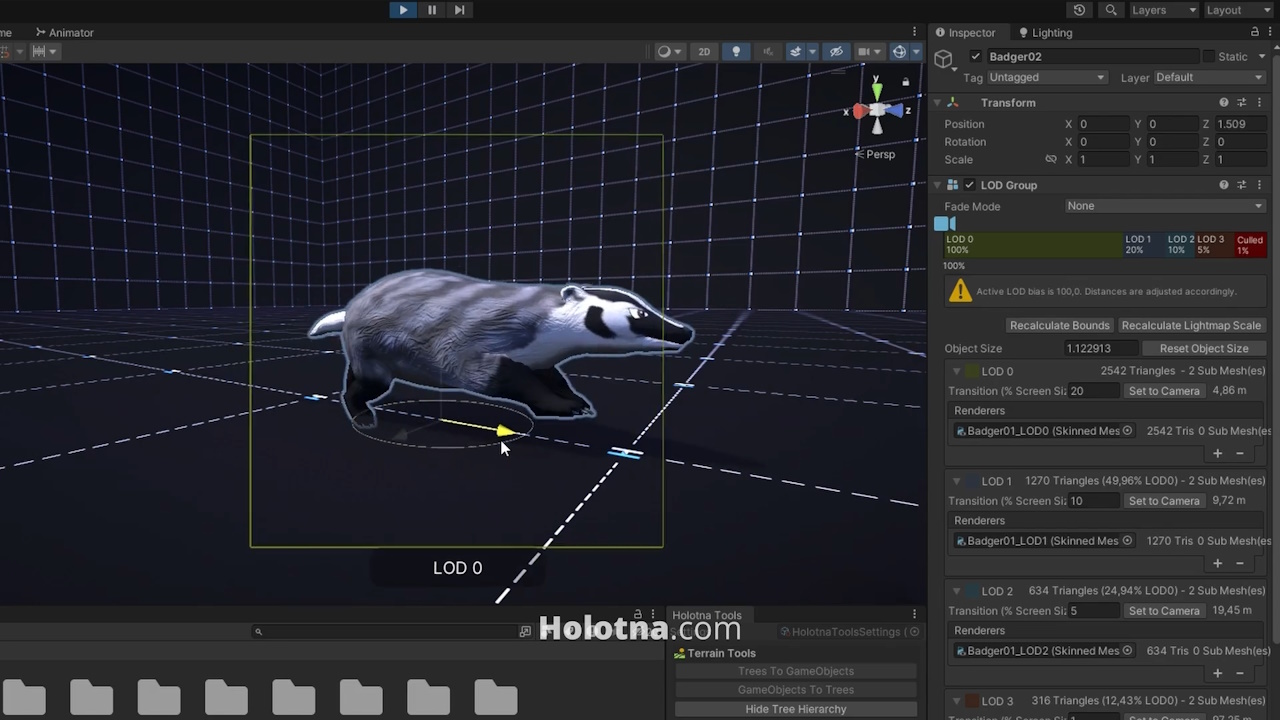Select the LOD 1 bar segment

point(1144,245)
